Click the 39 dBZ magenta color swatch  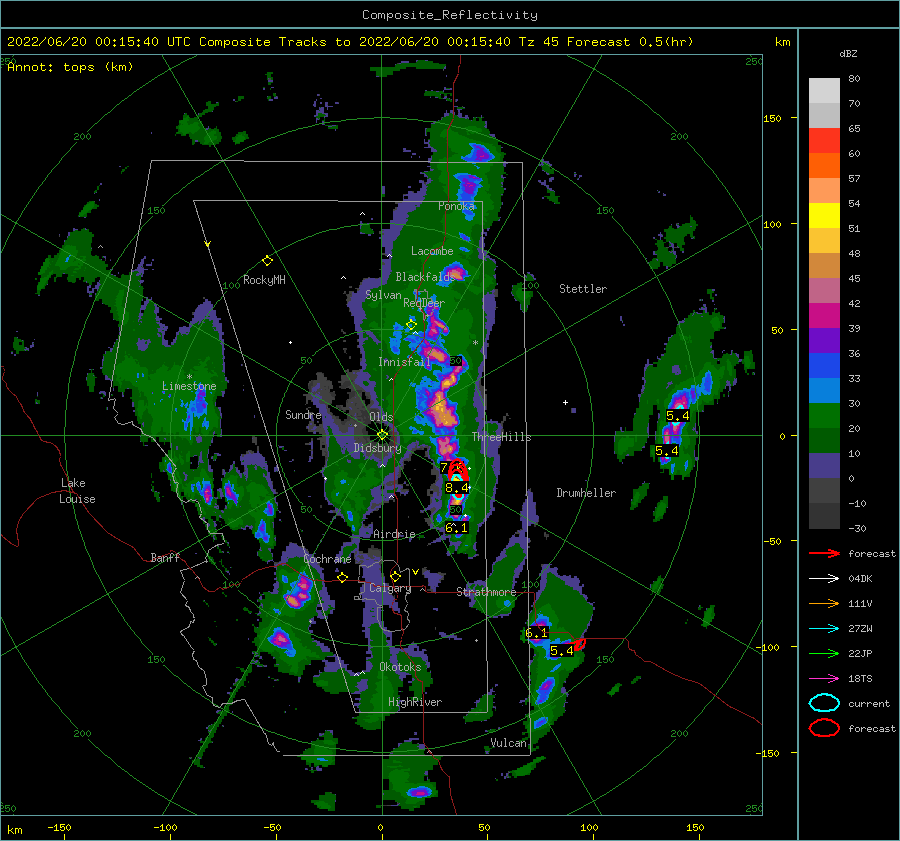coord(824,315)
